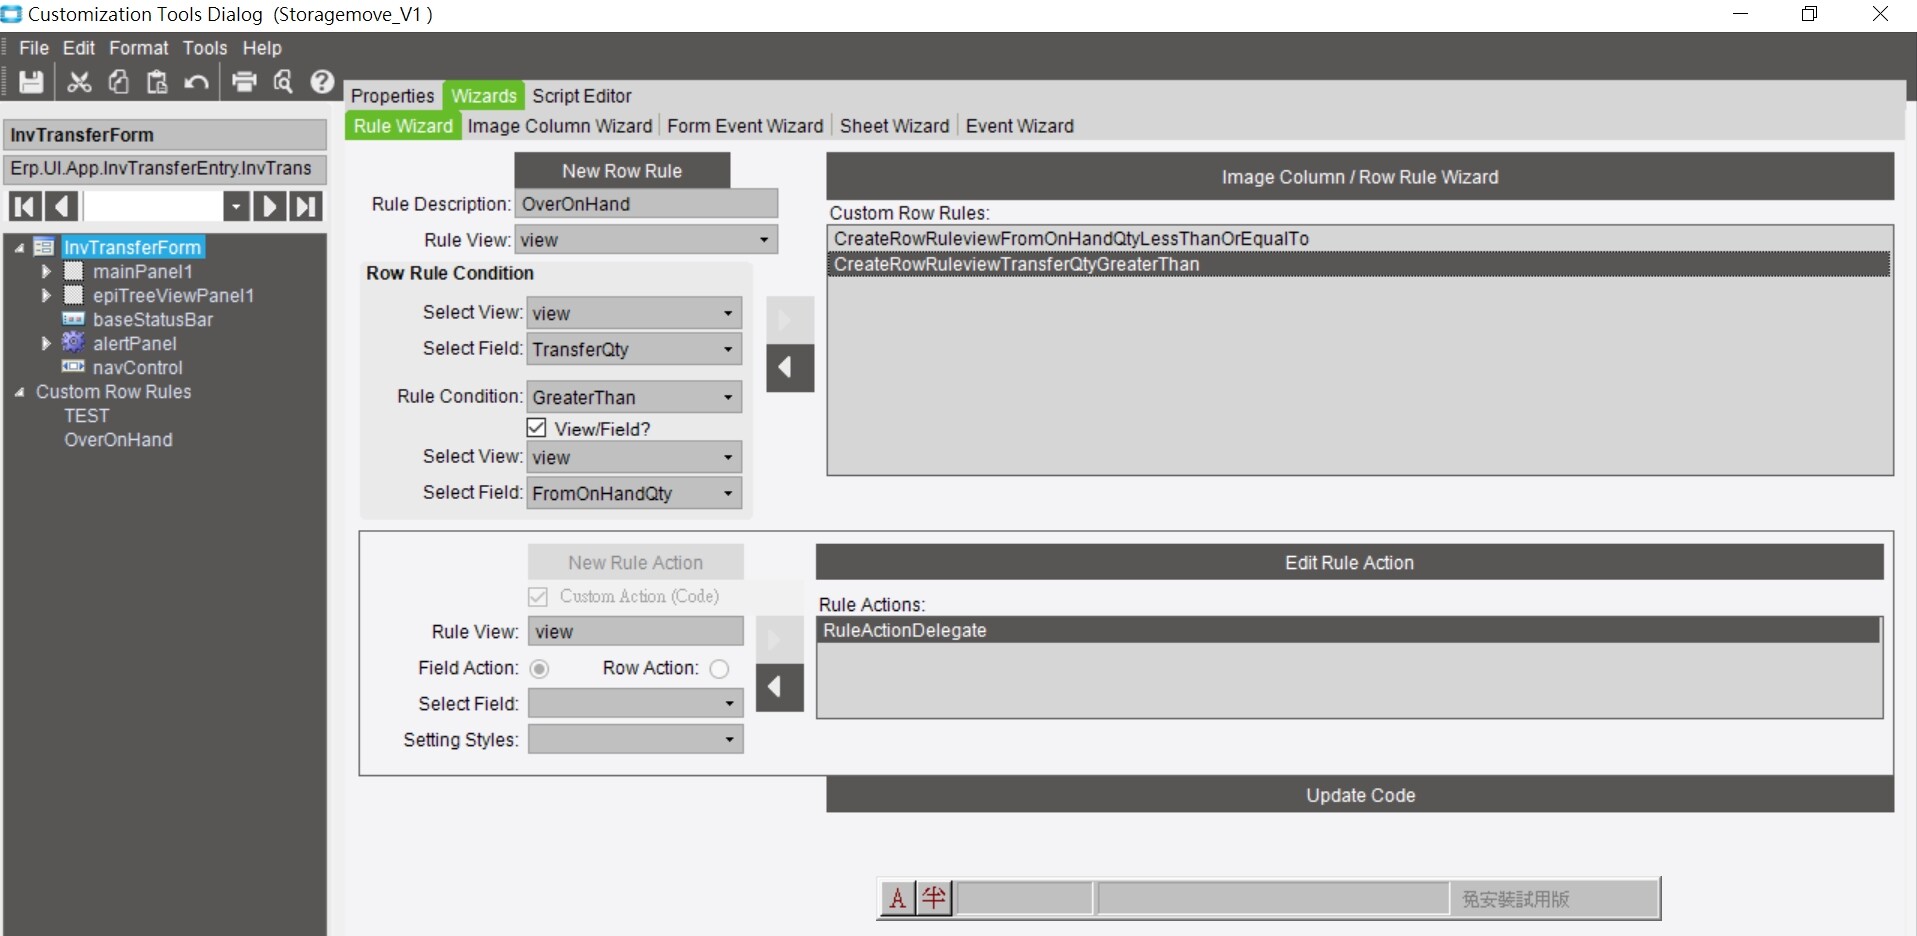Click the right arrow beside Rule Actions

tap(779, 639)
